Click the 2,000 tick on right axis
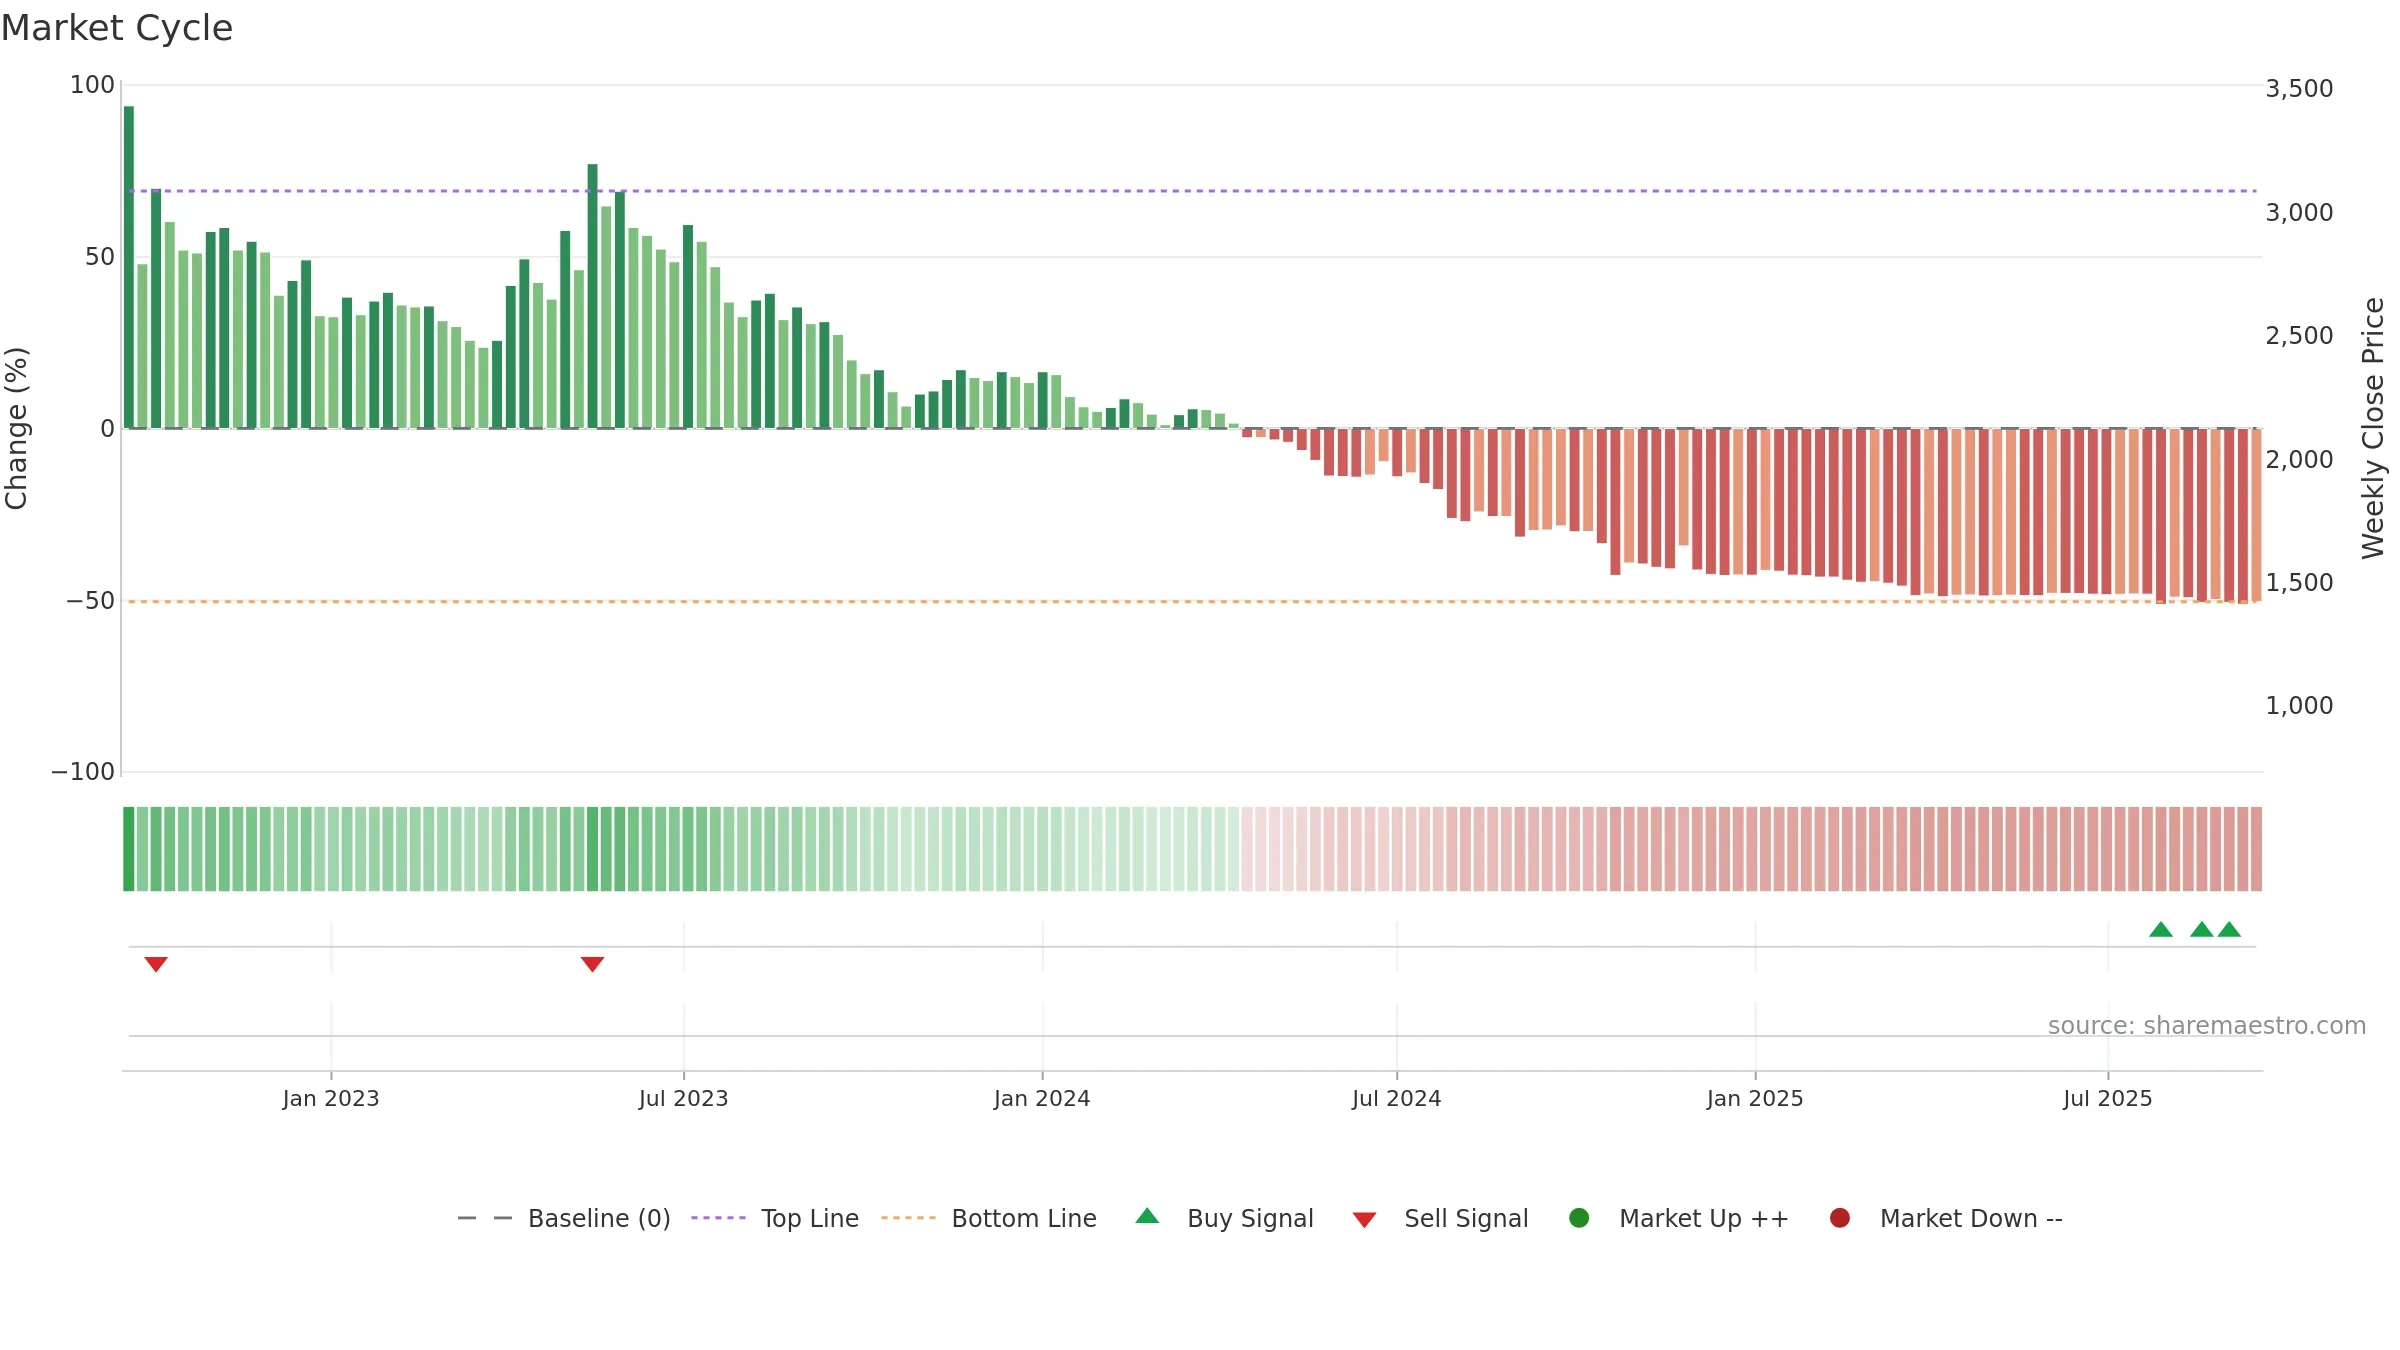The image size is (2400, 1350). 2299,459
